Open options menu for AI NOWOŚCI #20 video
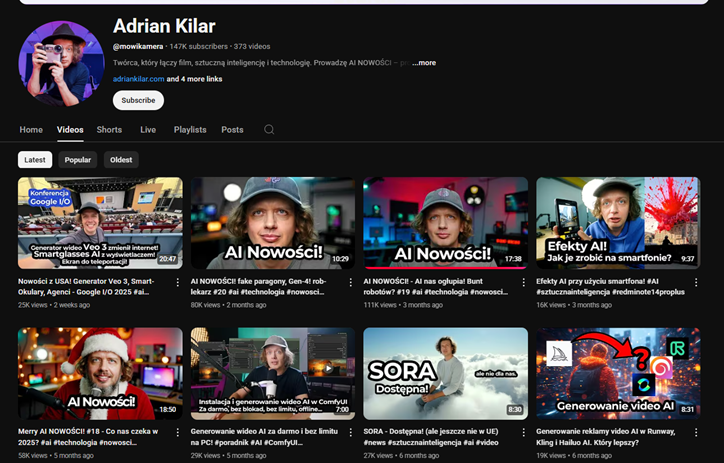Image resolution: width=724 pixels, height=463 pixels. click(x=350, y=282)
